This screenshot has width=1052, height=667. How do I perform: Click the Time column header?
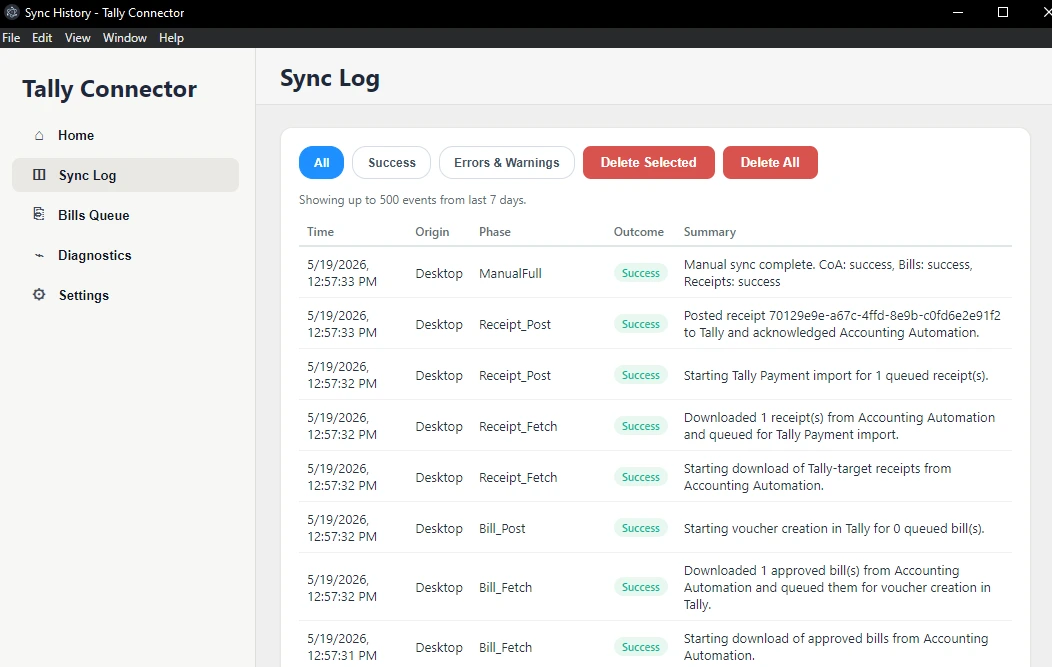point(320,232)
